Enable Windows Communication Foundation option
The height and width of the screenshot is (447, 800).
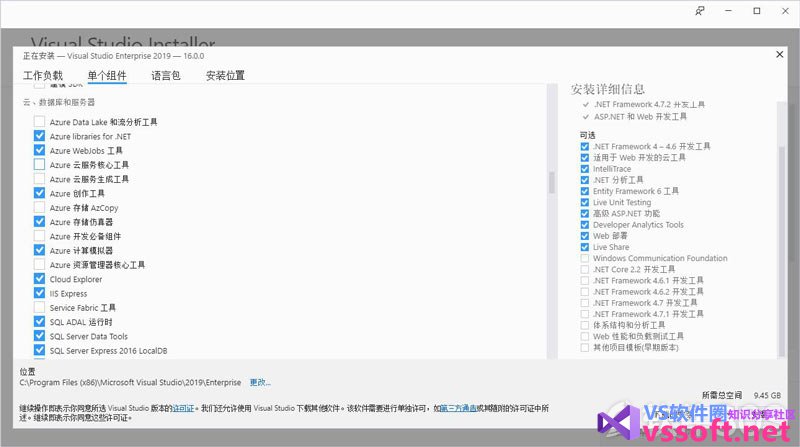point(585,258)
